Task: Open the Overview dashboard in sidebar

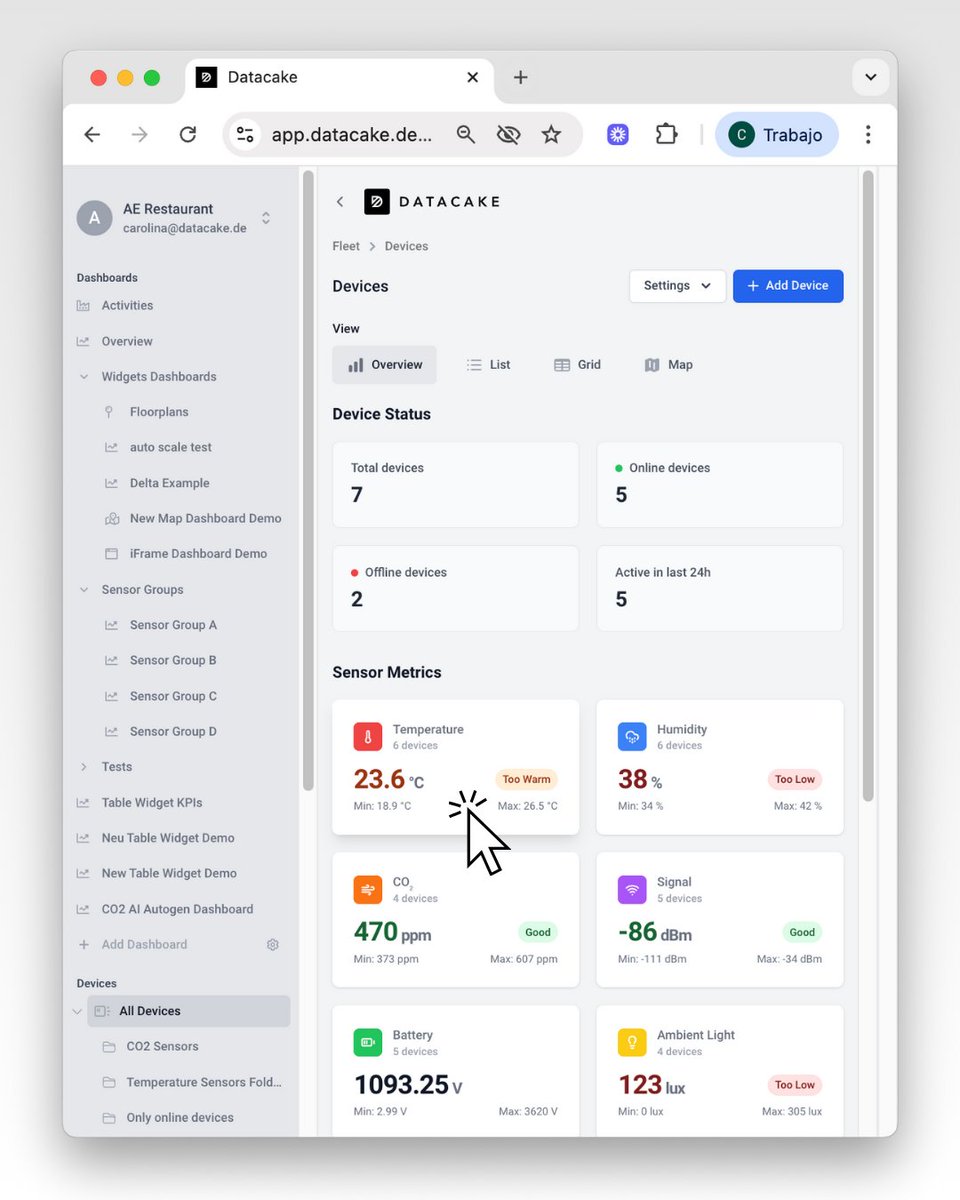Action: coord(127,341)
